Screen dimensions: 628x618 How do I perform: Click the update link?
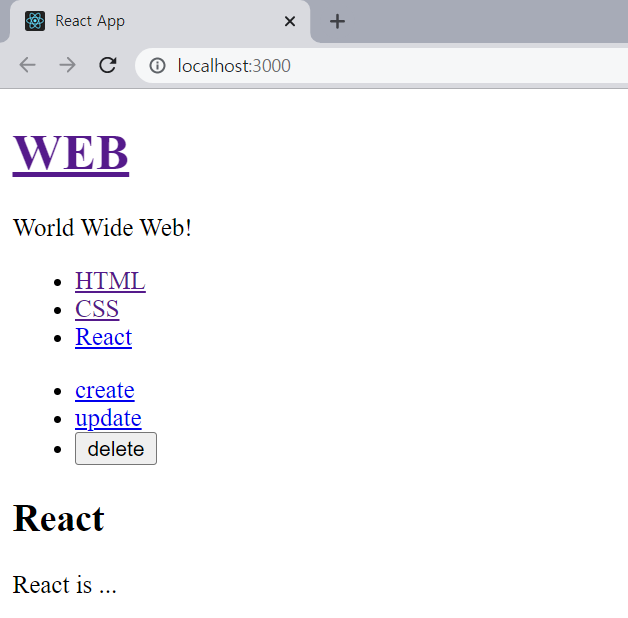point(108,419)
